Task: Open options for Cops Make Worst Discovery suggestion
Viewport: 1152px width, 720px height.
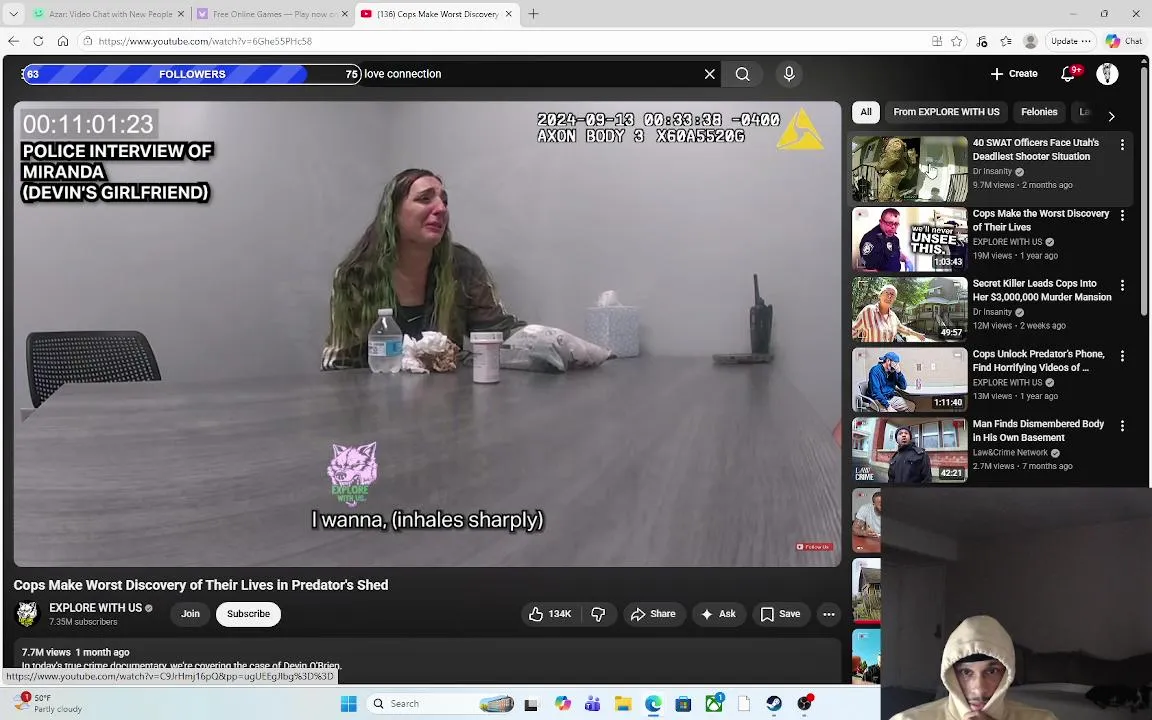Action: [x=1122, y=215]
